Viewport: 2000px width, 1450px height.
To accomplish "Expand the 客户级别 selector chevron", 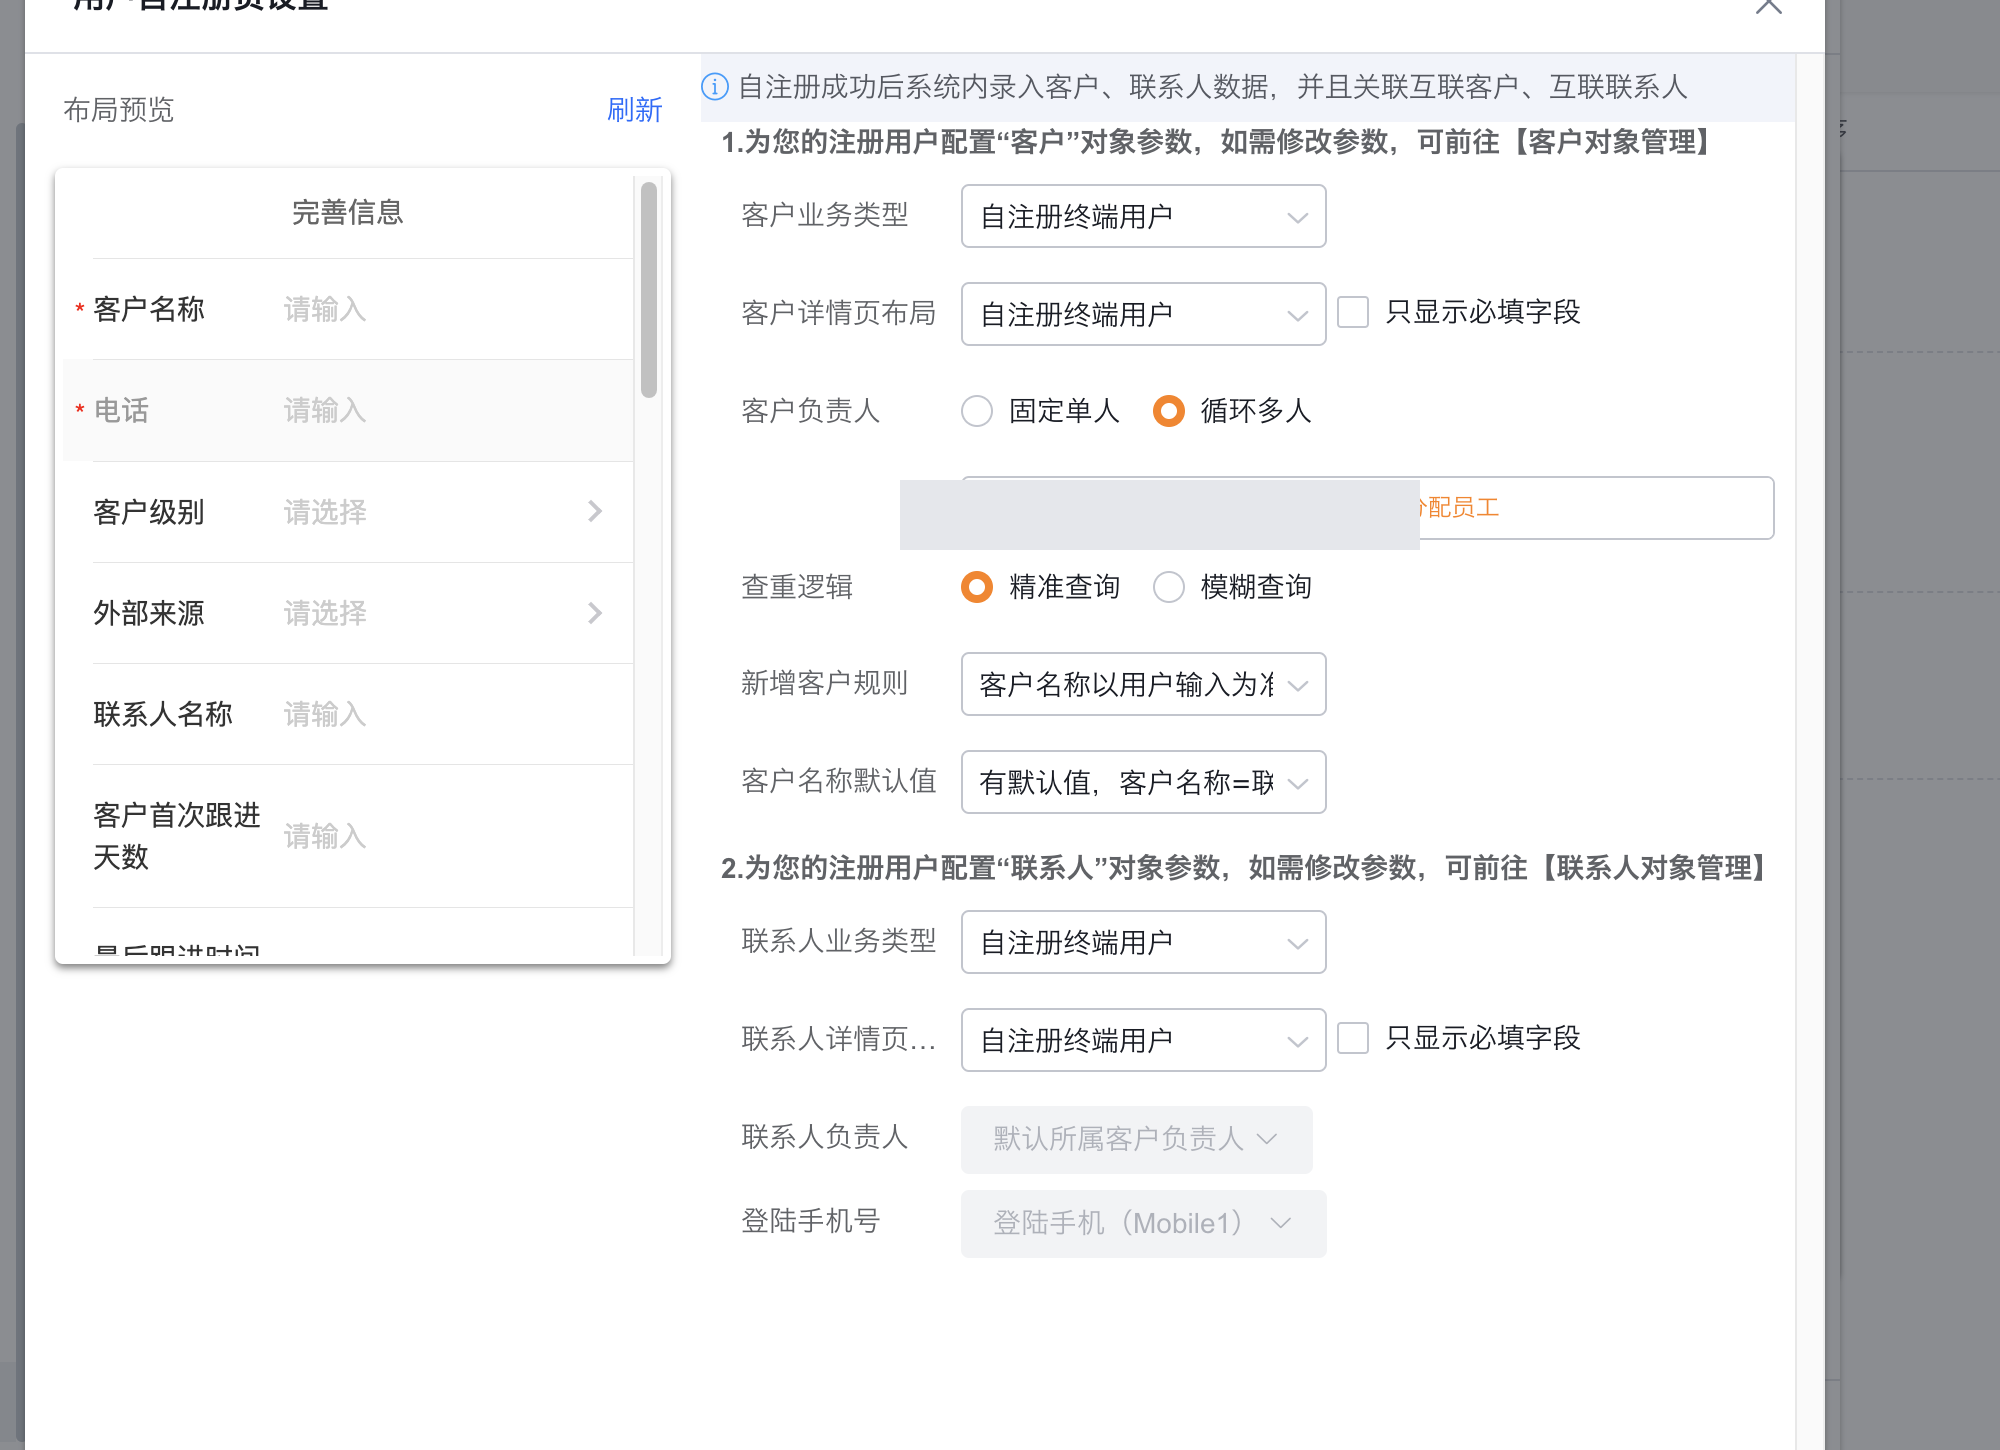I will 595,512.
